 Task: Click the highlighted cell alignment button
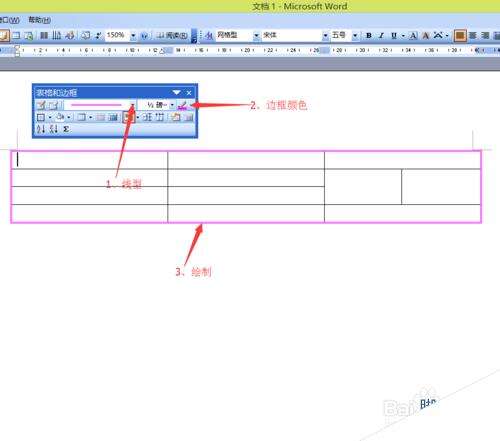(x=129, y=117)
